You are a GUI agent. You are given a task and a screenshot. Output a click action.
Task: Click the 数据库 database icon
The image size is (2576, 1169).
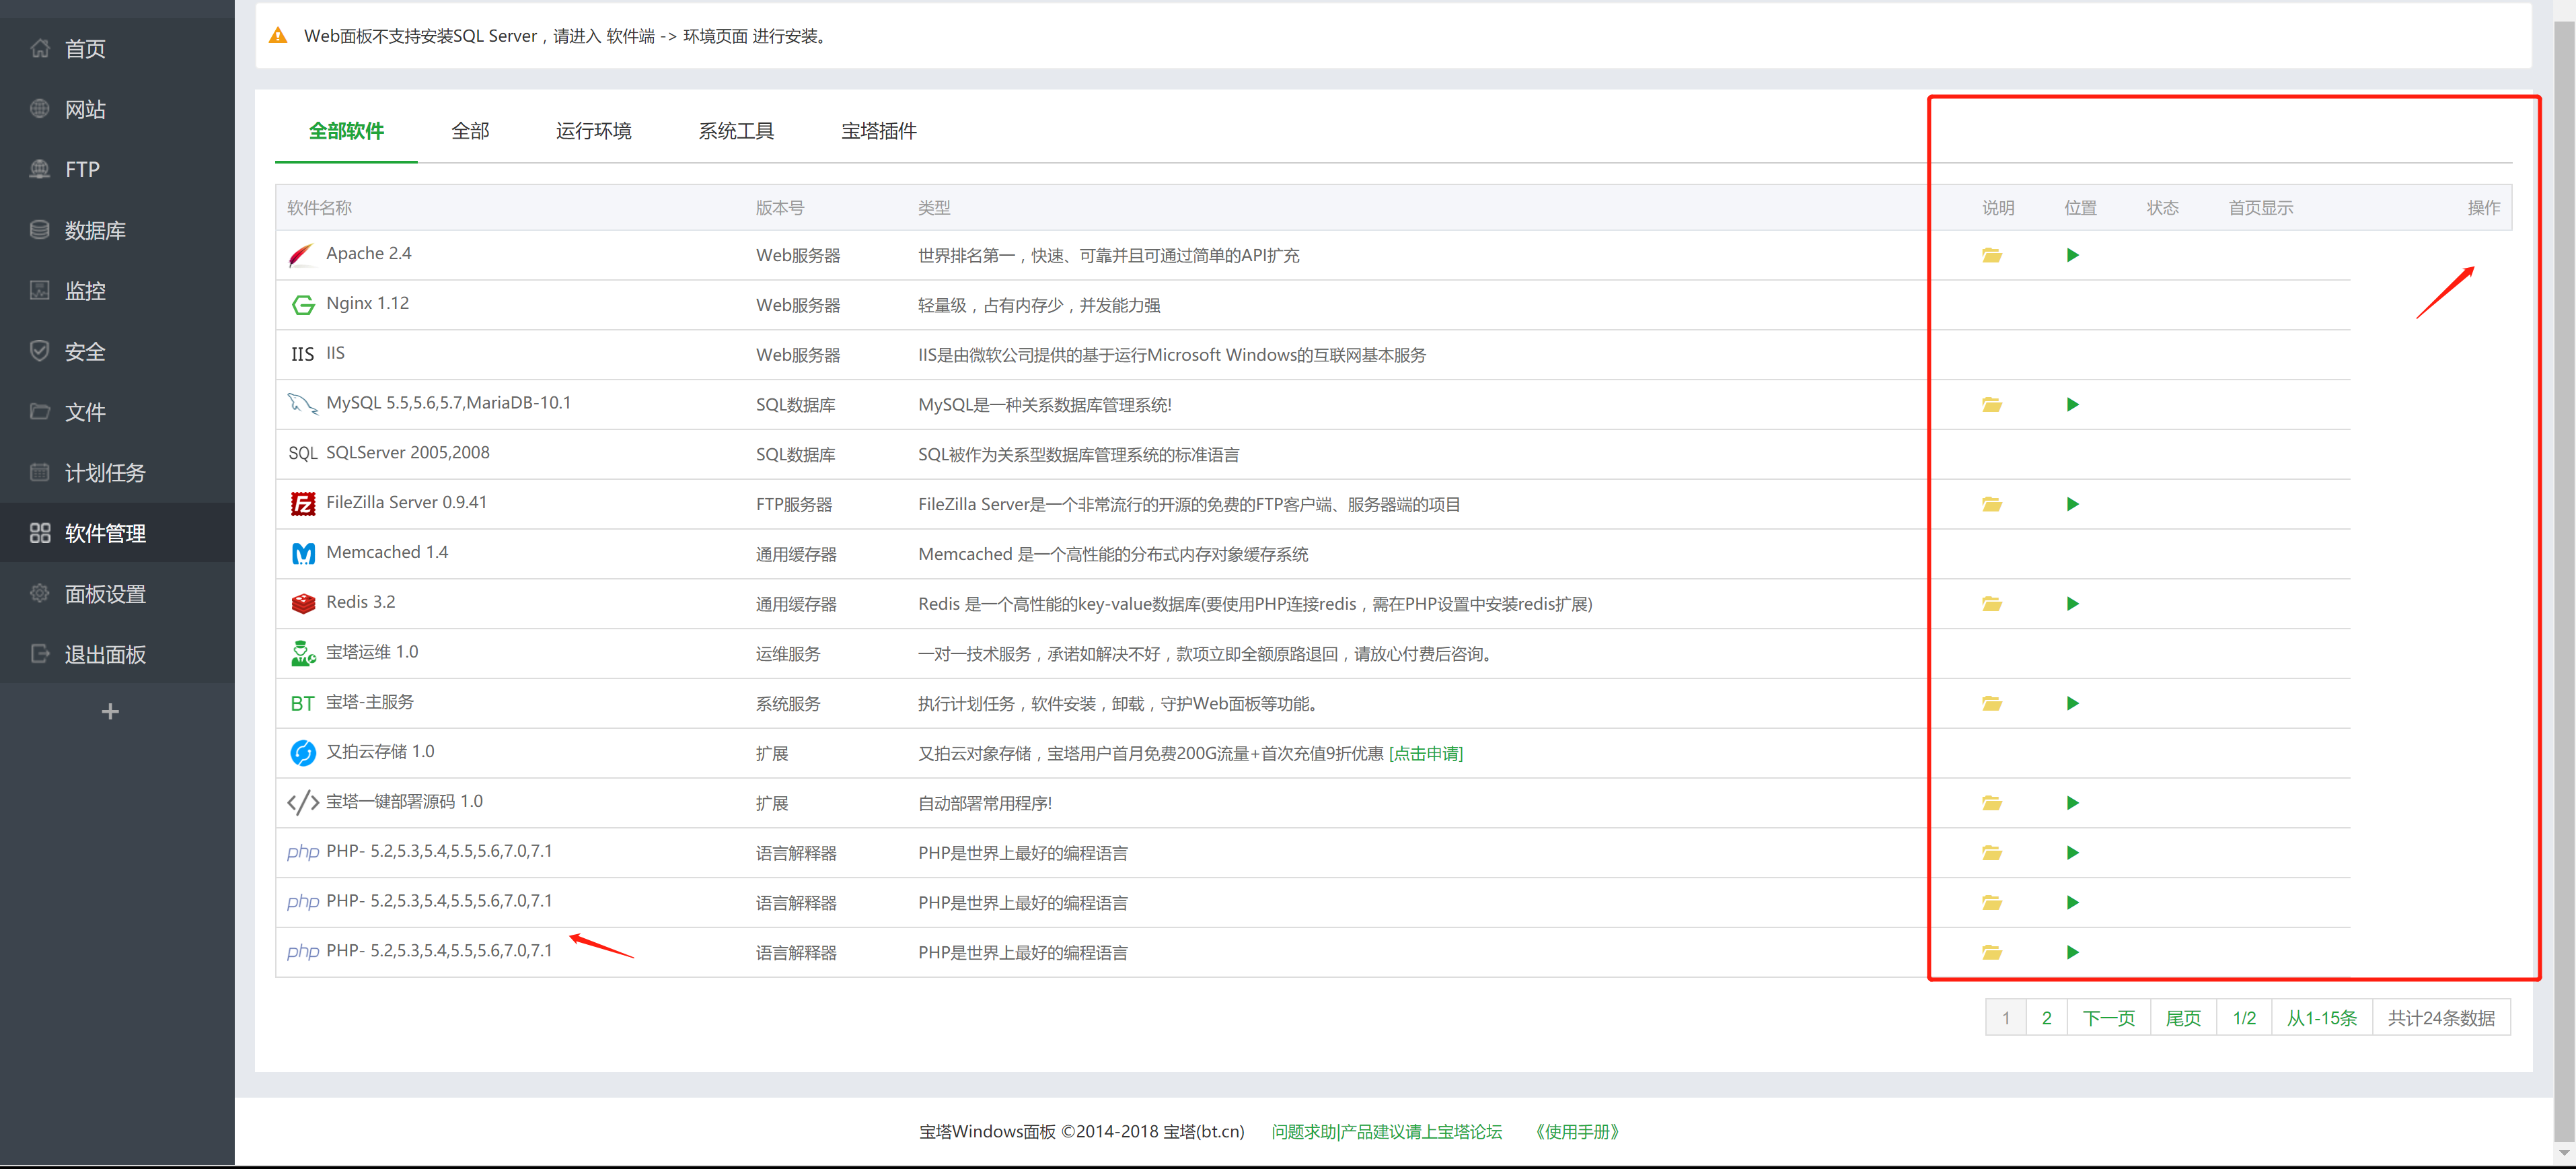click(40, 230)
